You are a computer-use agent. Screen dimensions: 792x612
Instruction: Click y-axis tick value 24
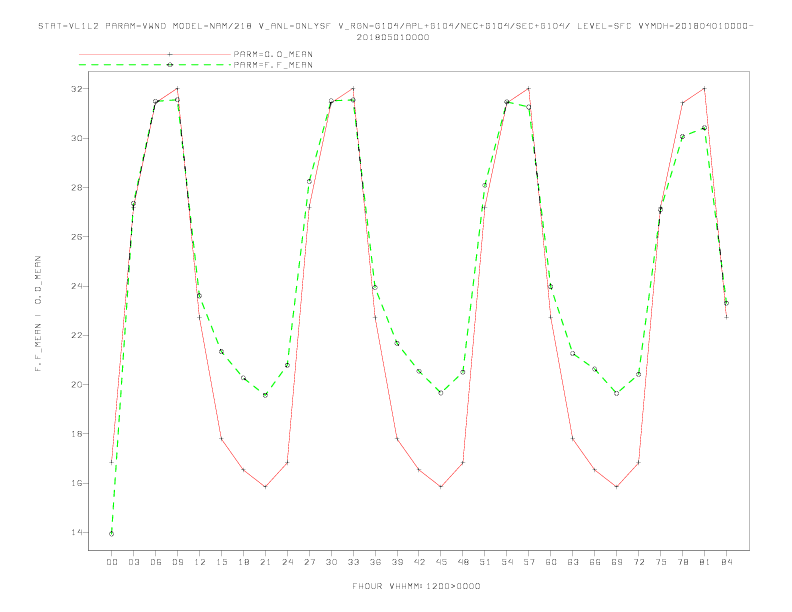pos(76,286)
